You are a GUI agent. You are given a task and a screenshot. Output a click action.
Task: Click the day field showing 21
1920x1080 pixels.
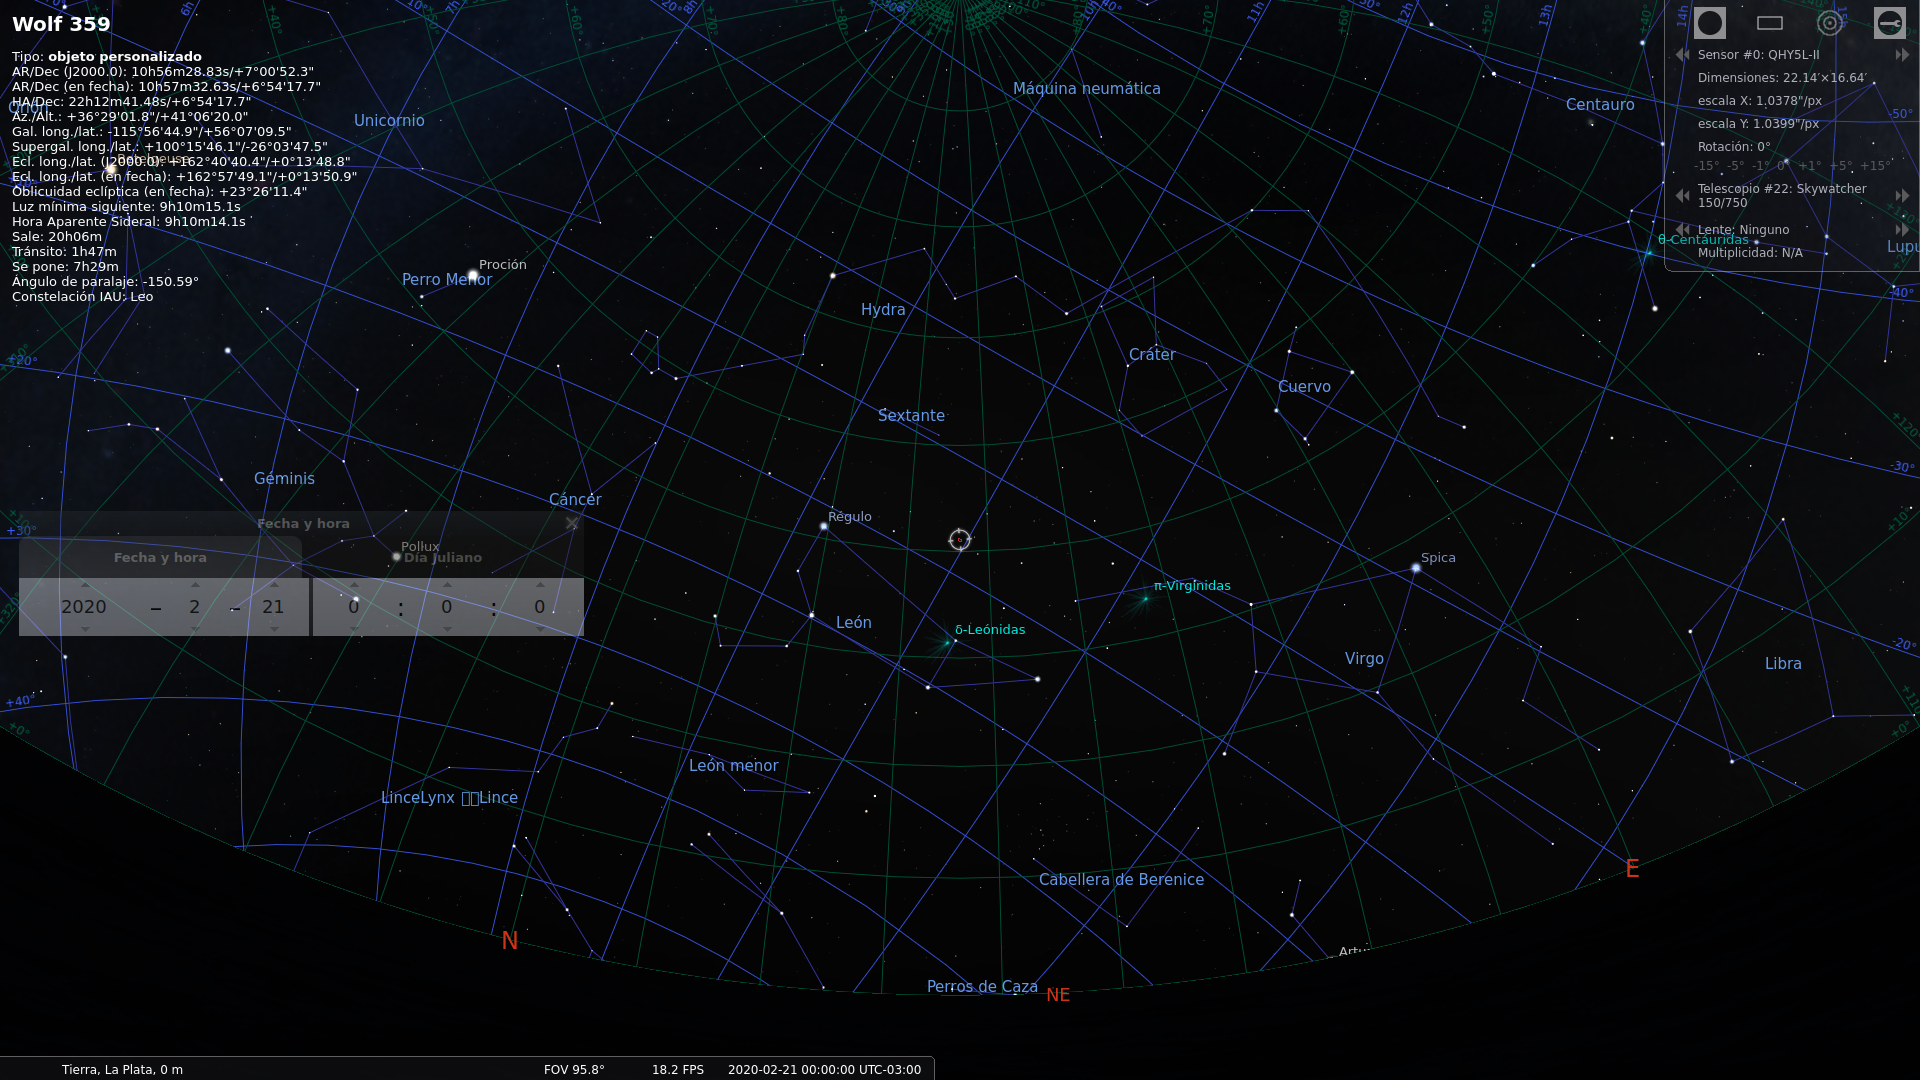tap(273, 607)
